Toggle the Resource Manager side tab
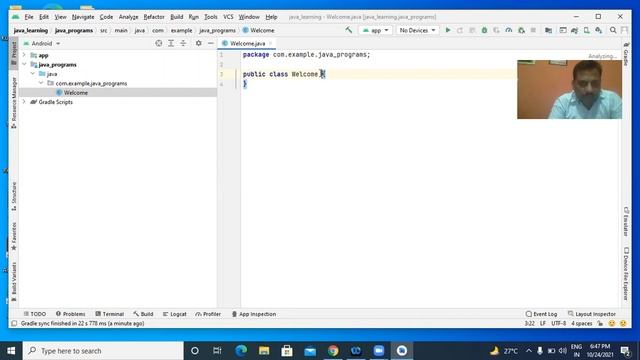Viewport: 640px width, 360px height. [13, 102]
